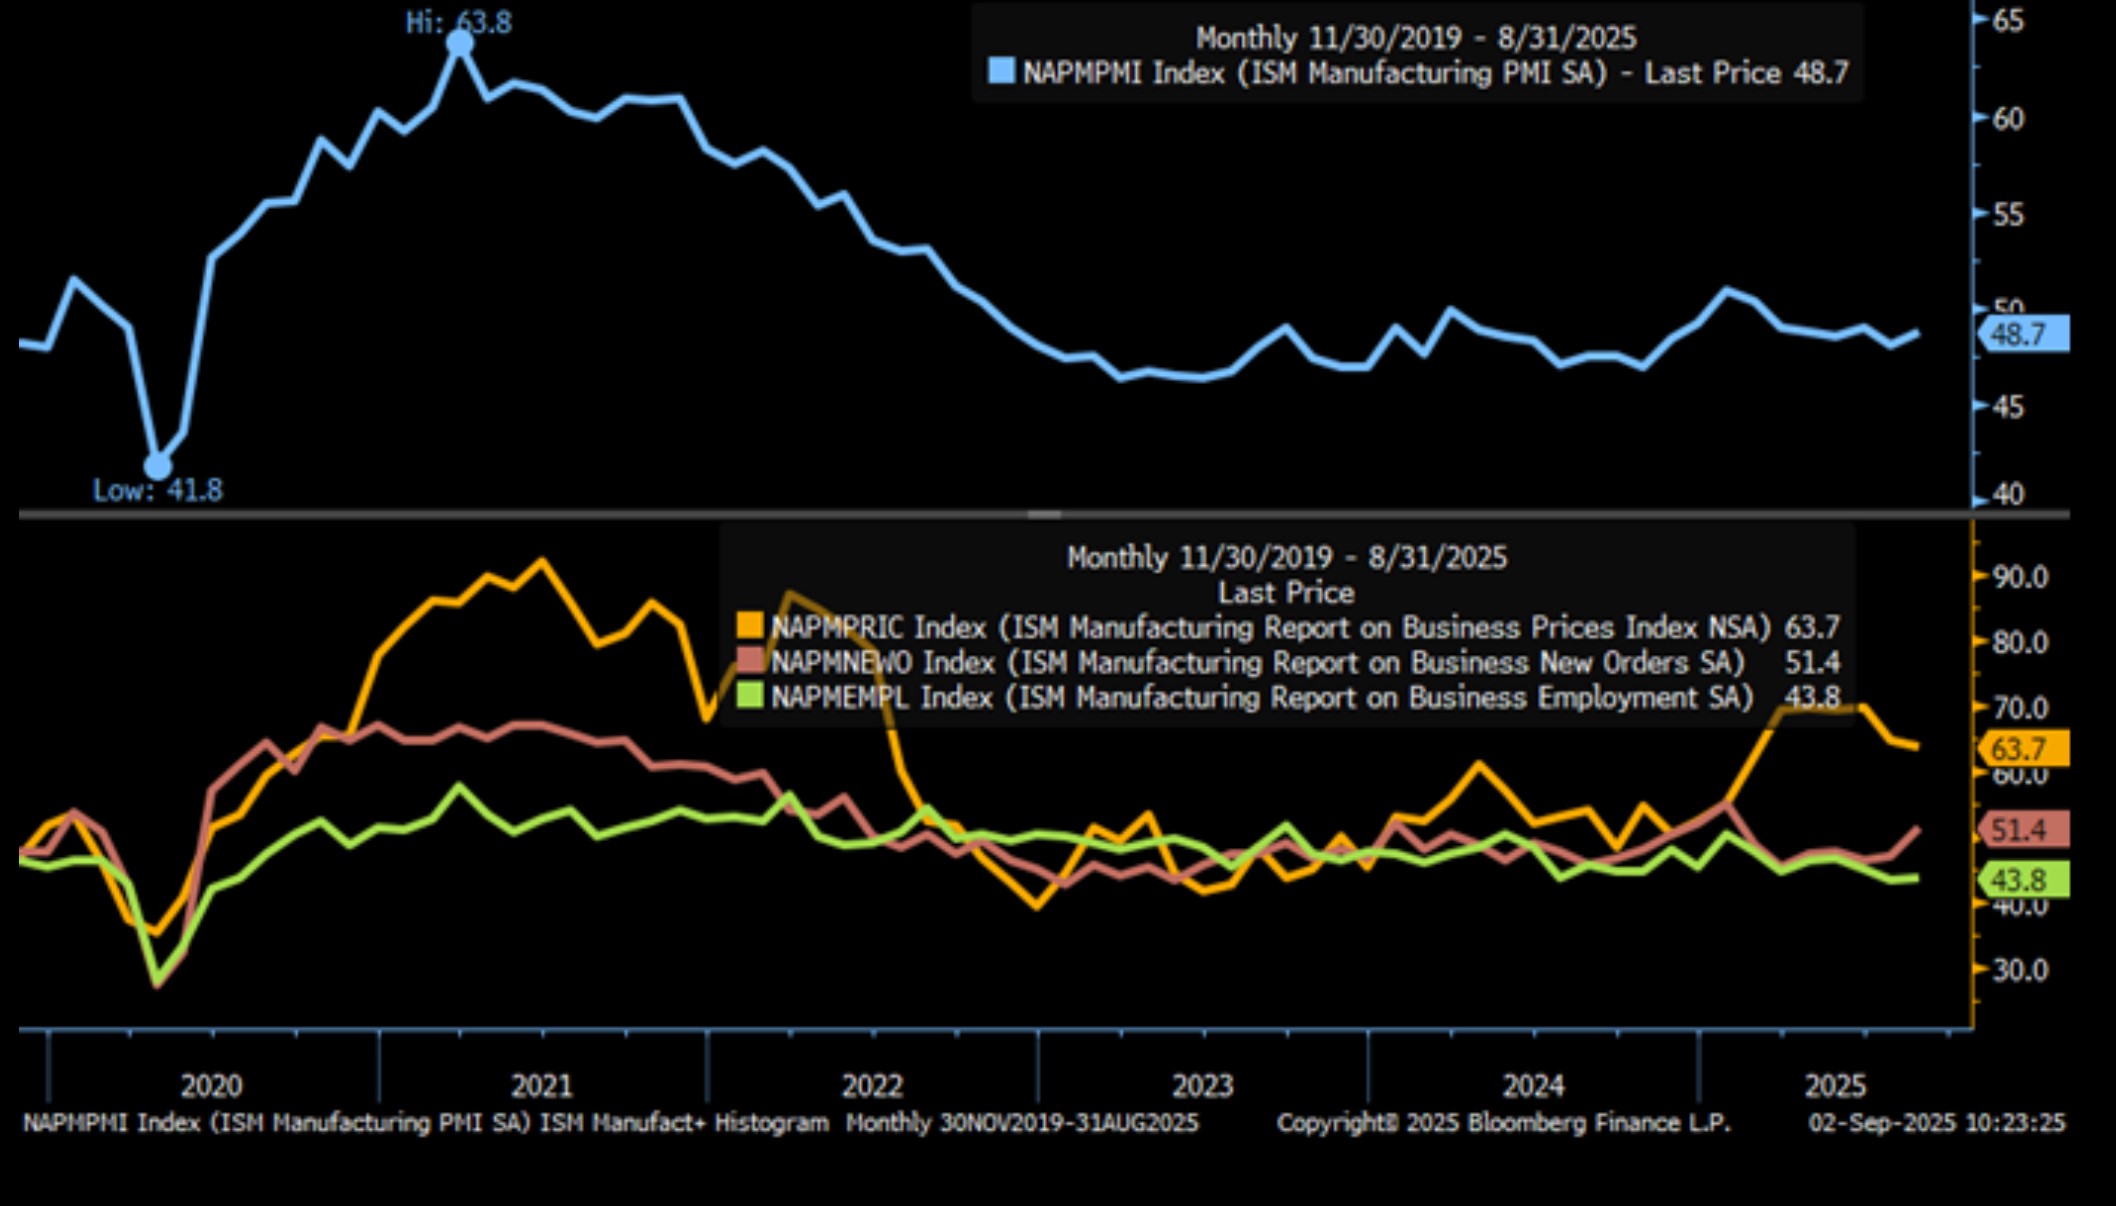
Task: Click the 51.4 pink price tag
Action: (2025, 830)
